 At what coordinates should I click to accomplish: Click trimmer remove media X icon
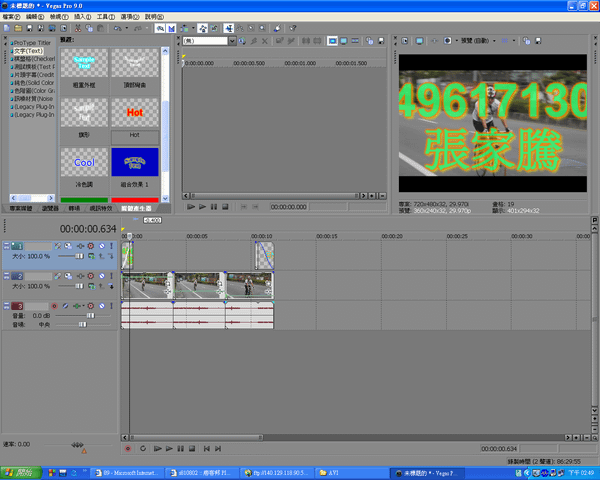264,41
